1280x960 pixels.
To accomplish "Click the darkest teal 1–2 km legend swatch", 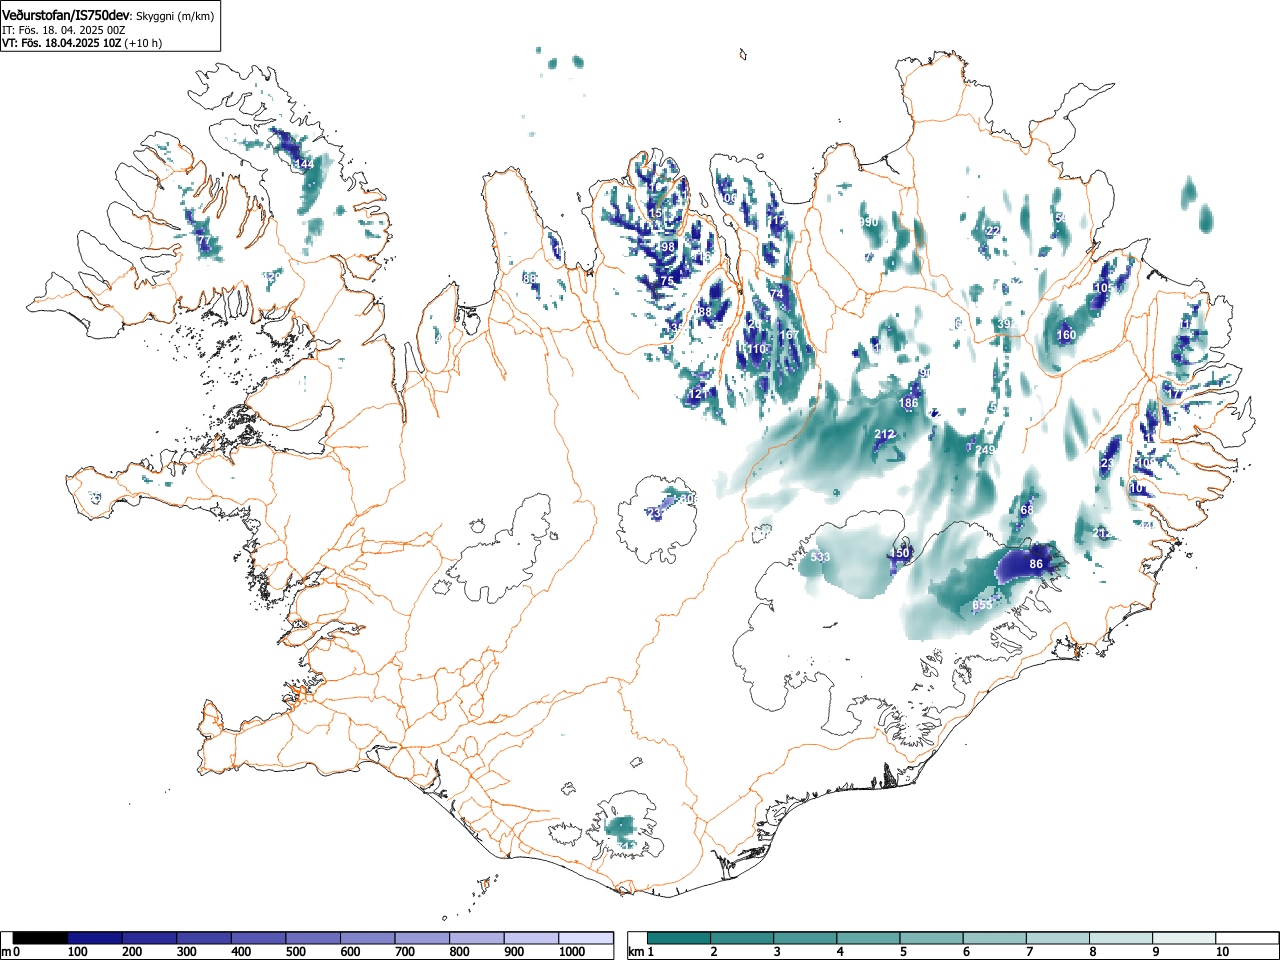I will [x=680, y=938].
